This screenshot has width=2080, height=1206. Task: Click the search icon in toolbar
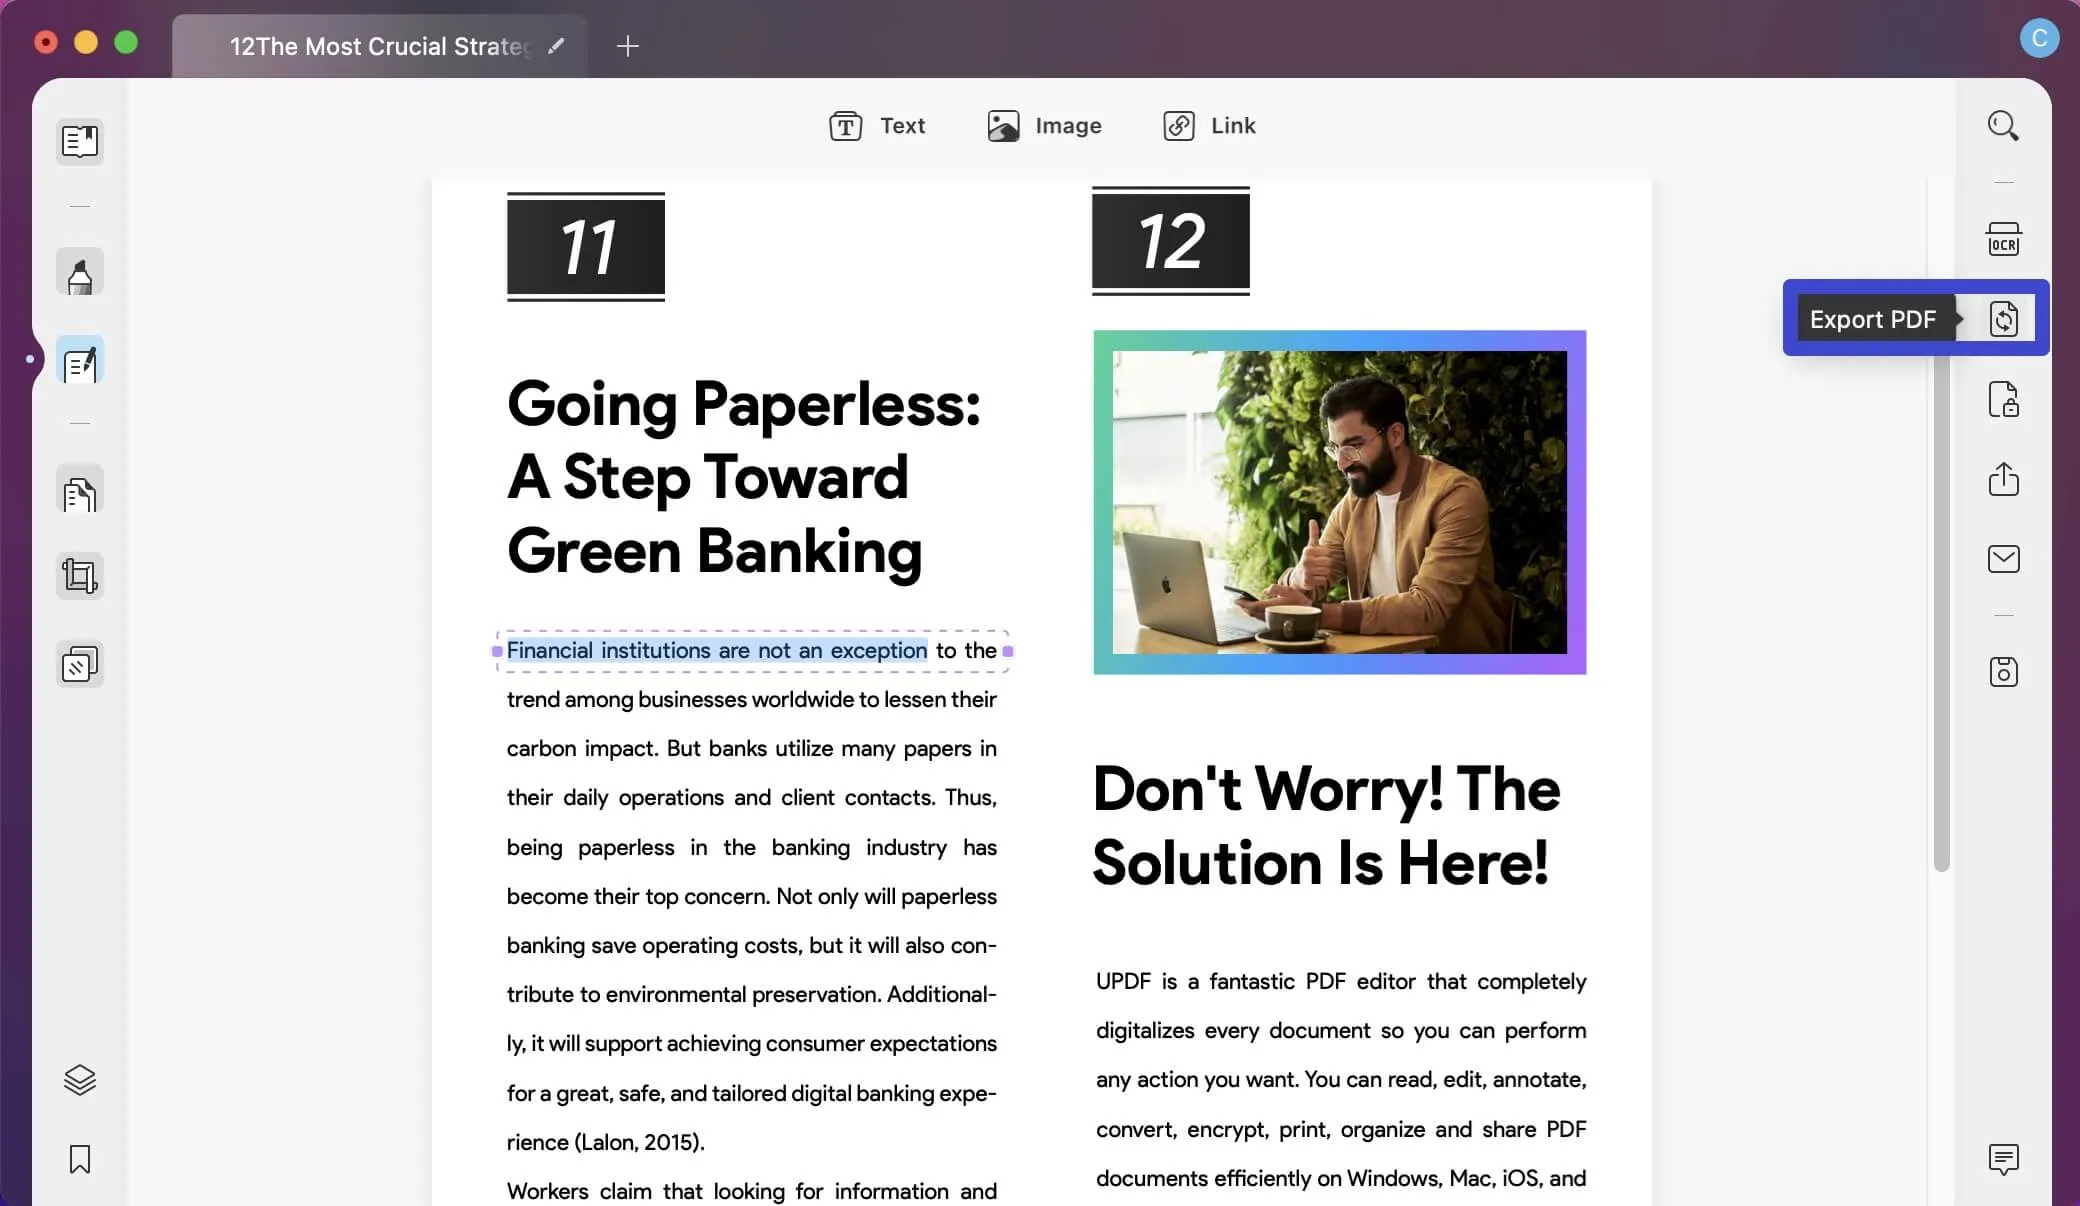pos(2004,125)
